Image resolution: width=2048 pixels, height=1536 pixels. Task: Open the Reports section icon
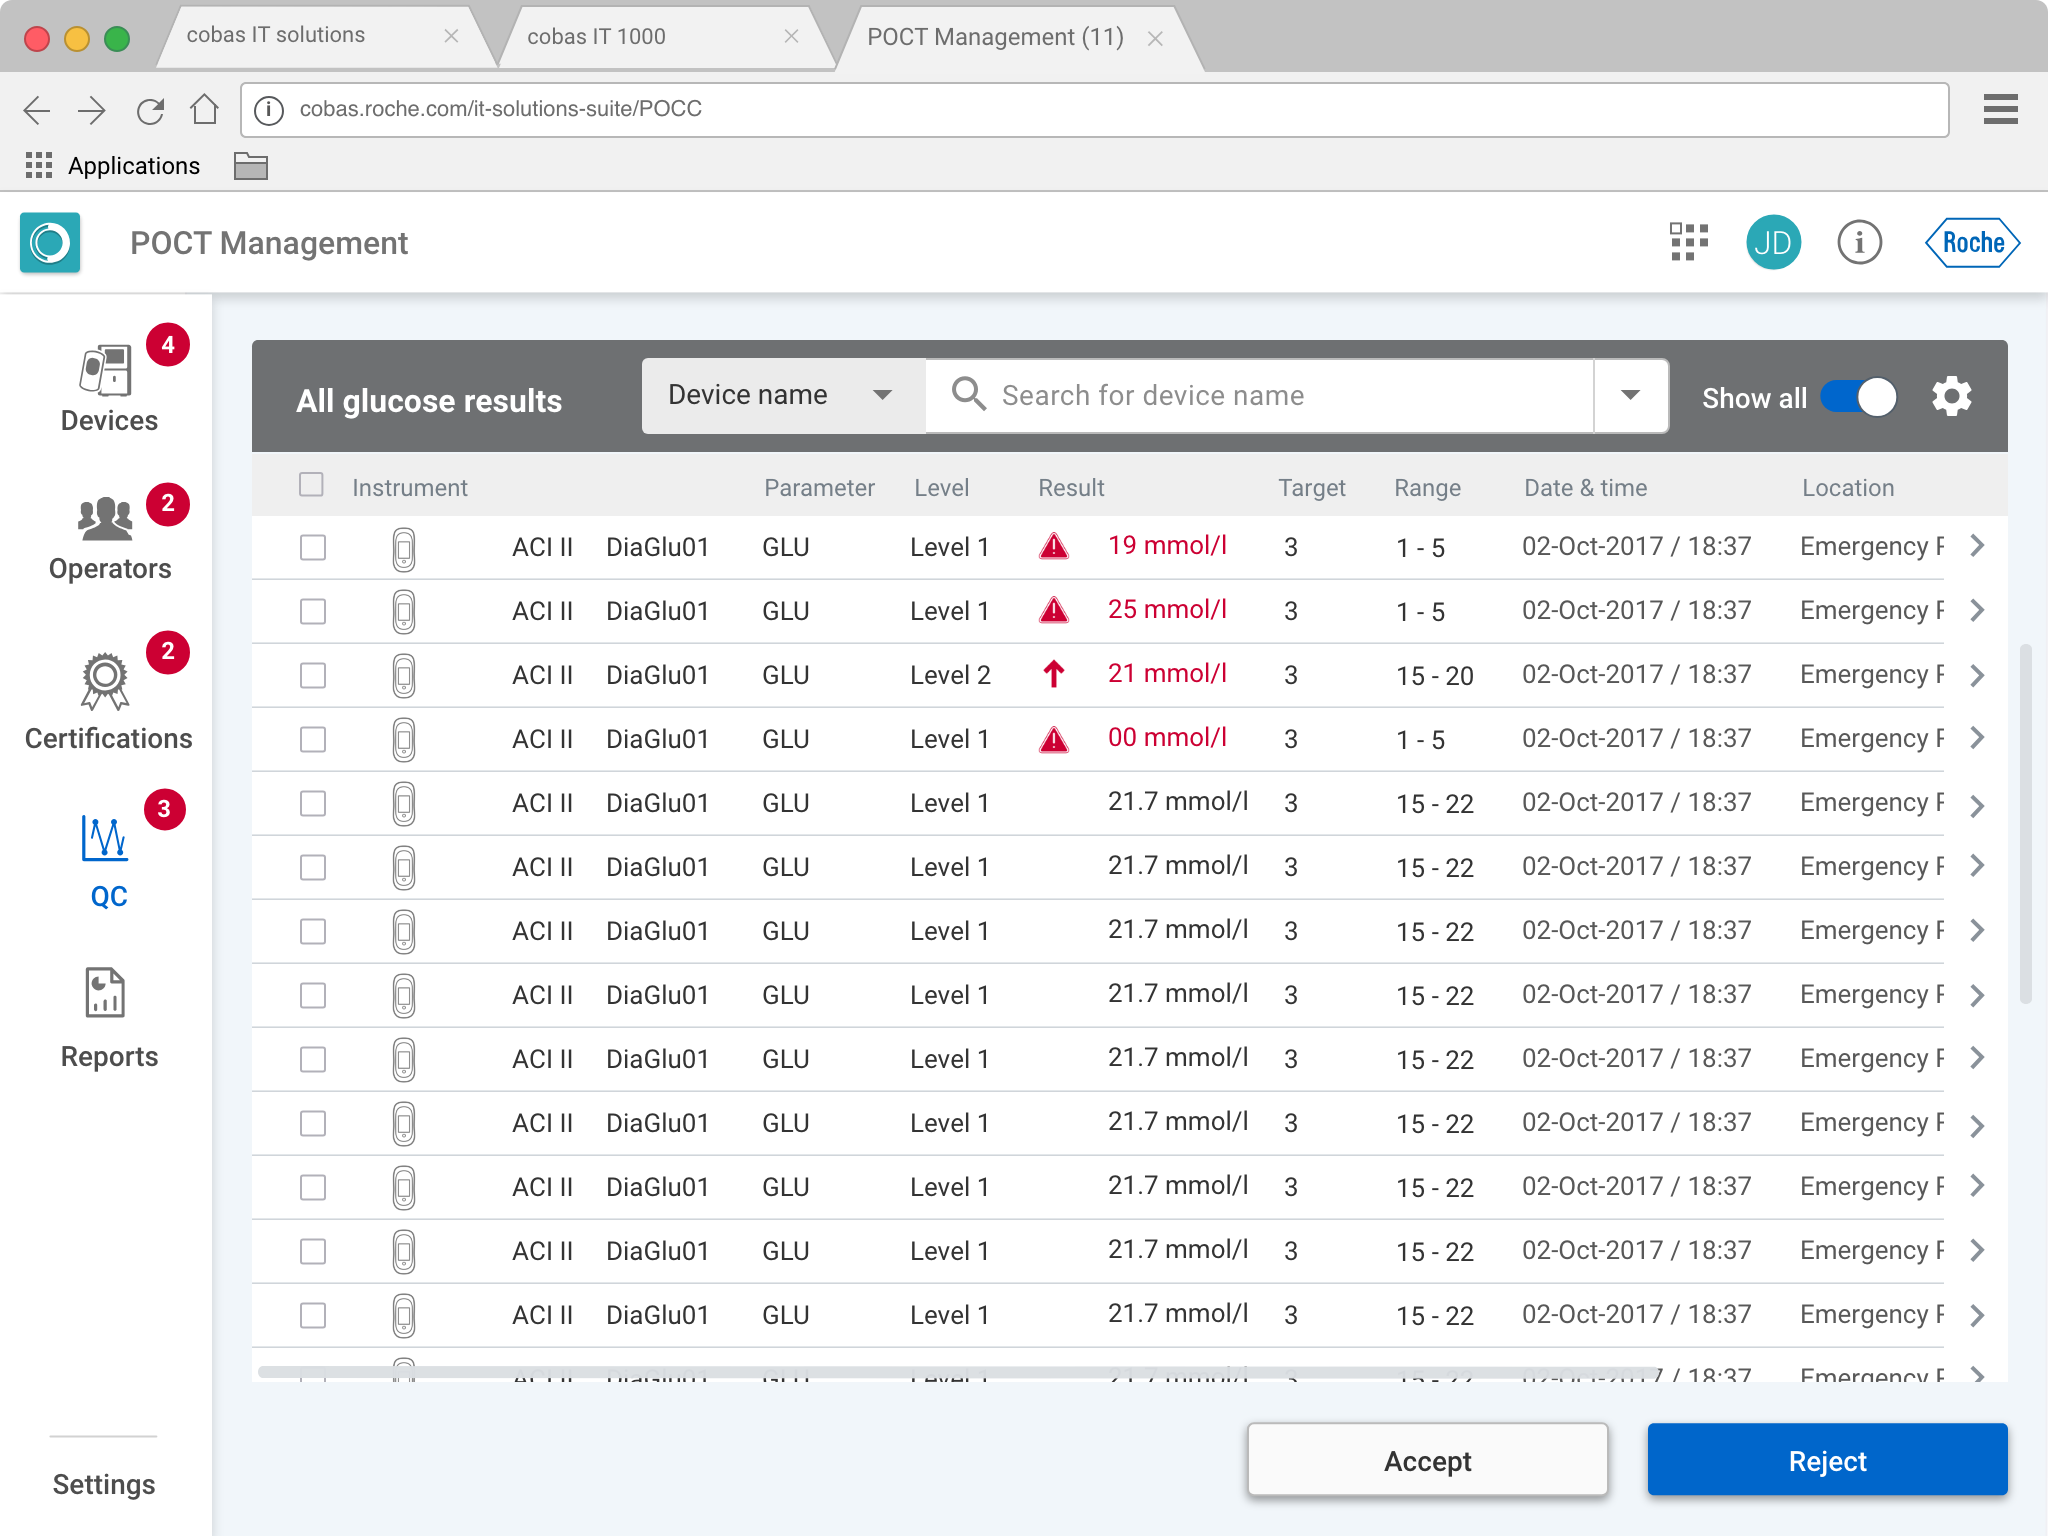pos(105,993)
